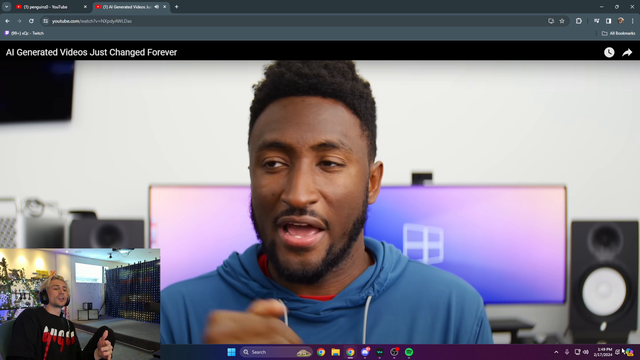Viewport: 640px width, 360px height.
Task: Restore down the Chrome window
Action: tap(617, 7)
